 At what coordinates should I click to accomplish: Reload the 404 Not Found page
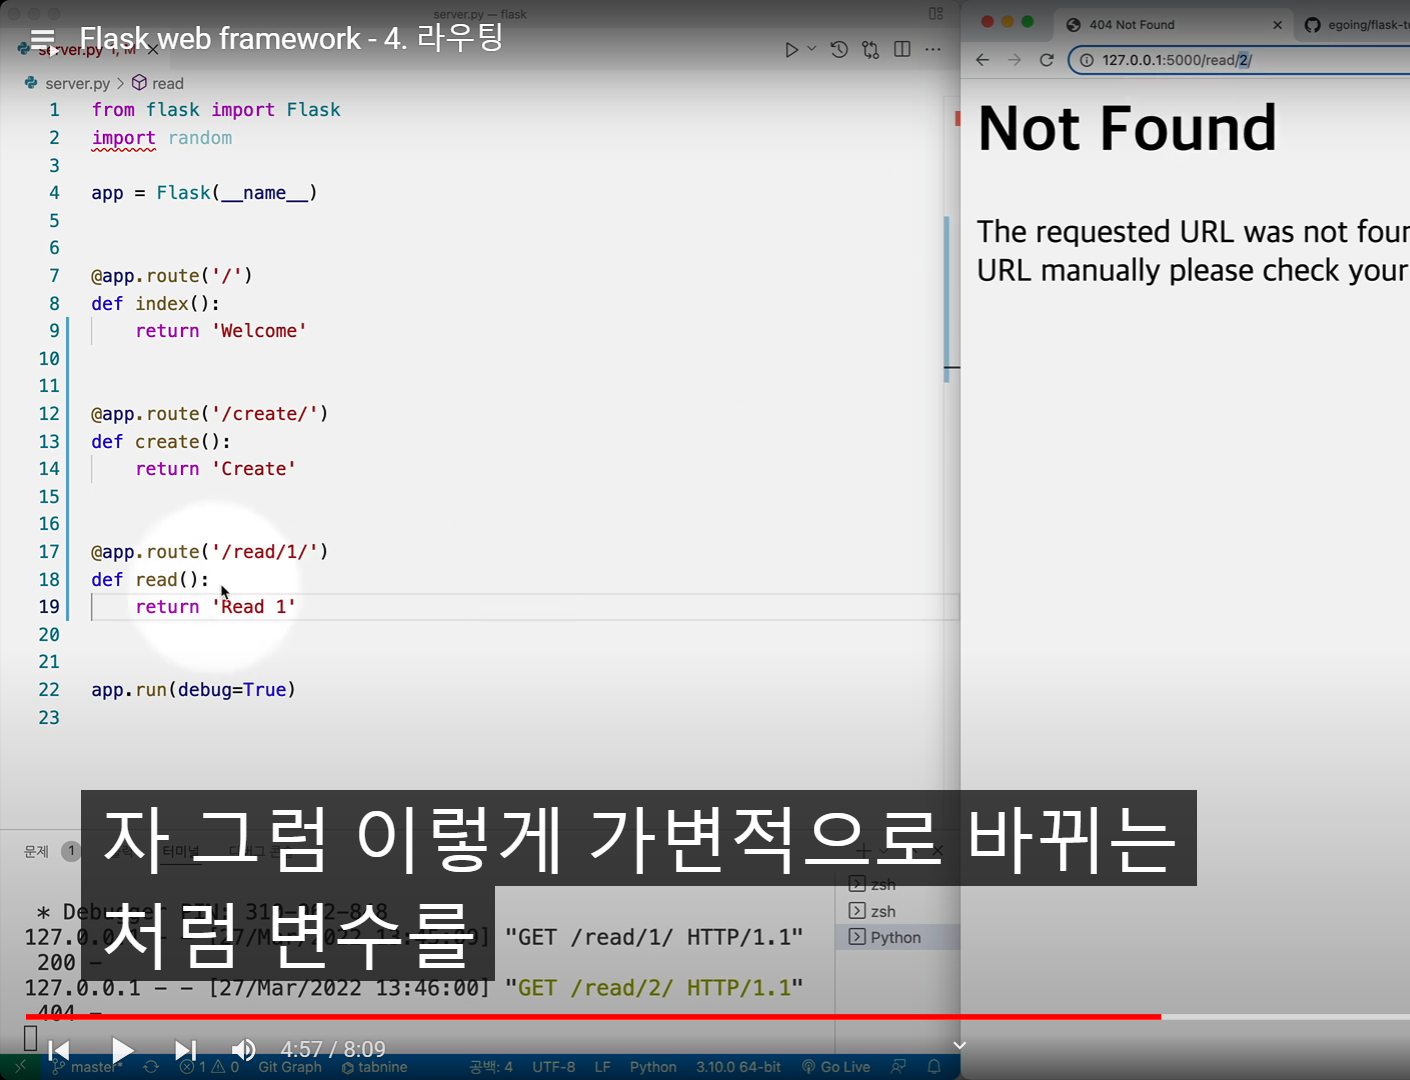click(x=1046, y=60)
